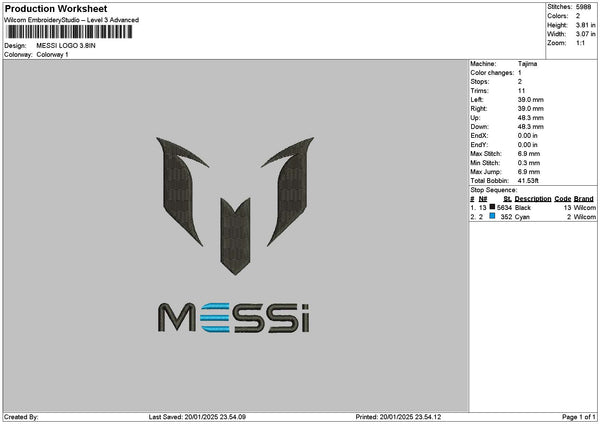Screen dimensions: 600x424
Task: Click the 'Code' column header
Action: (x=562, y=199)
